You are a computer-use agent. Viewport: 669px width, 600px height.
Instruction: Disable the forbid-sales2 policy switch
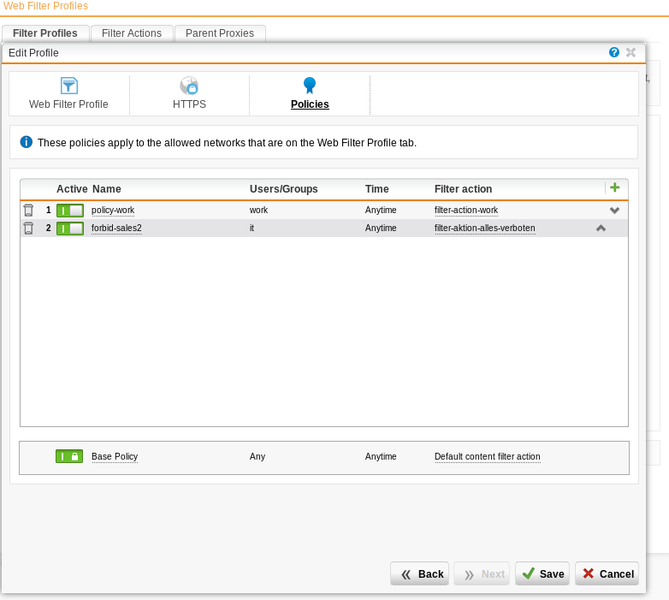point(70,228)
